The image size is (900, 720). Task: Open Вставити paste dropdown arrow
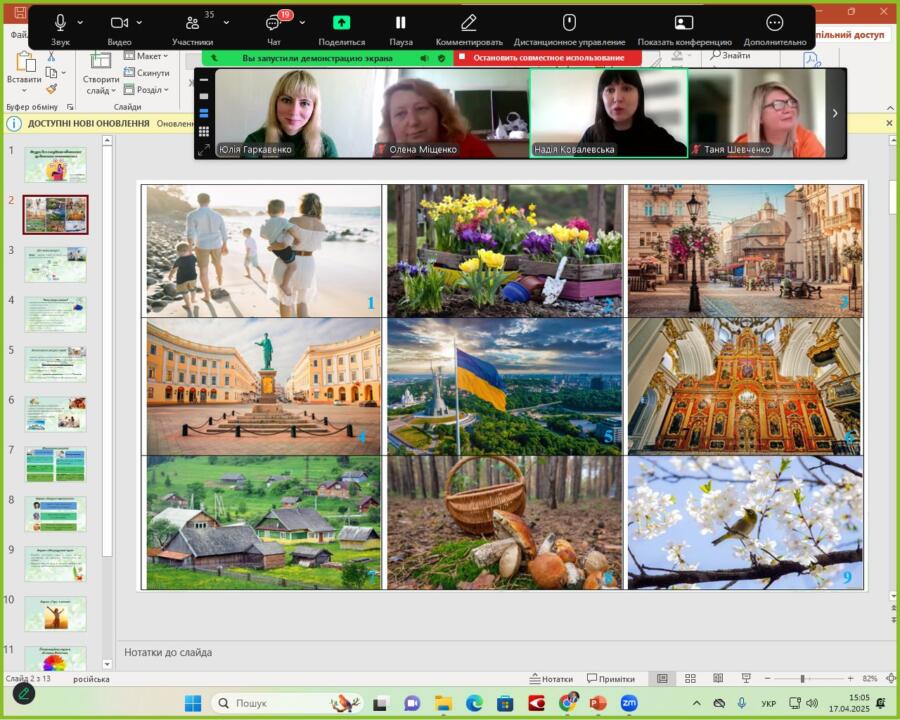coord(24,91)
